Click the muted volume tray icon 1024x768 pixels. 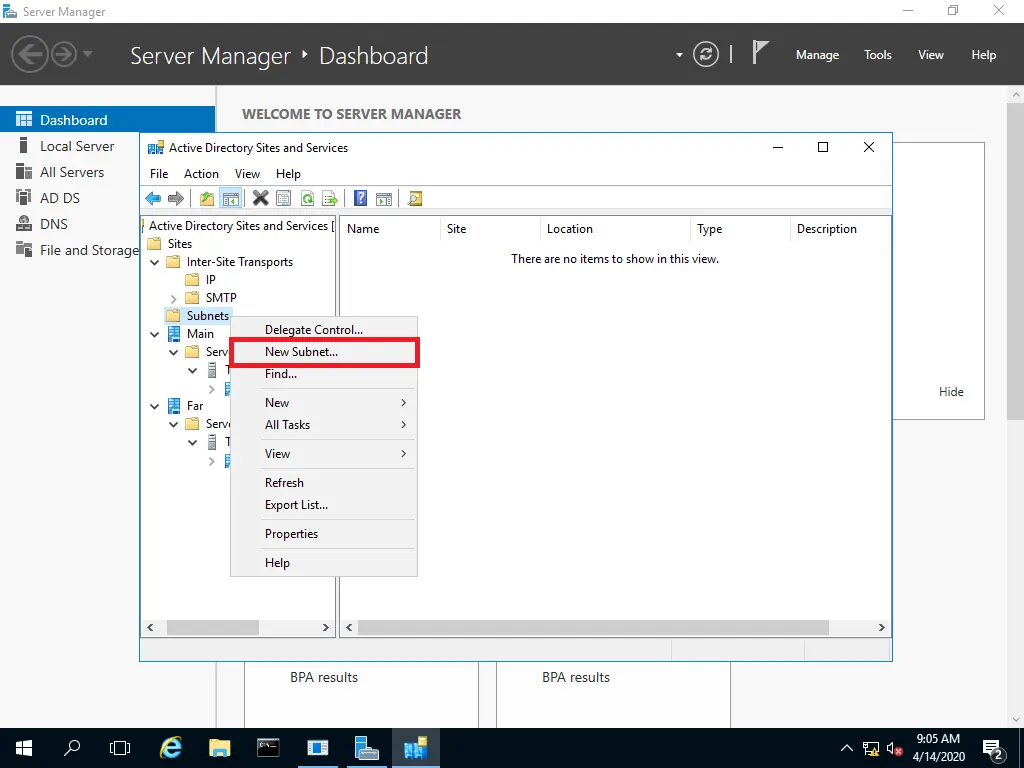[x=894, y=748]
